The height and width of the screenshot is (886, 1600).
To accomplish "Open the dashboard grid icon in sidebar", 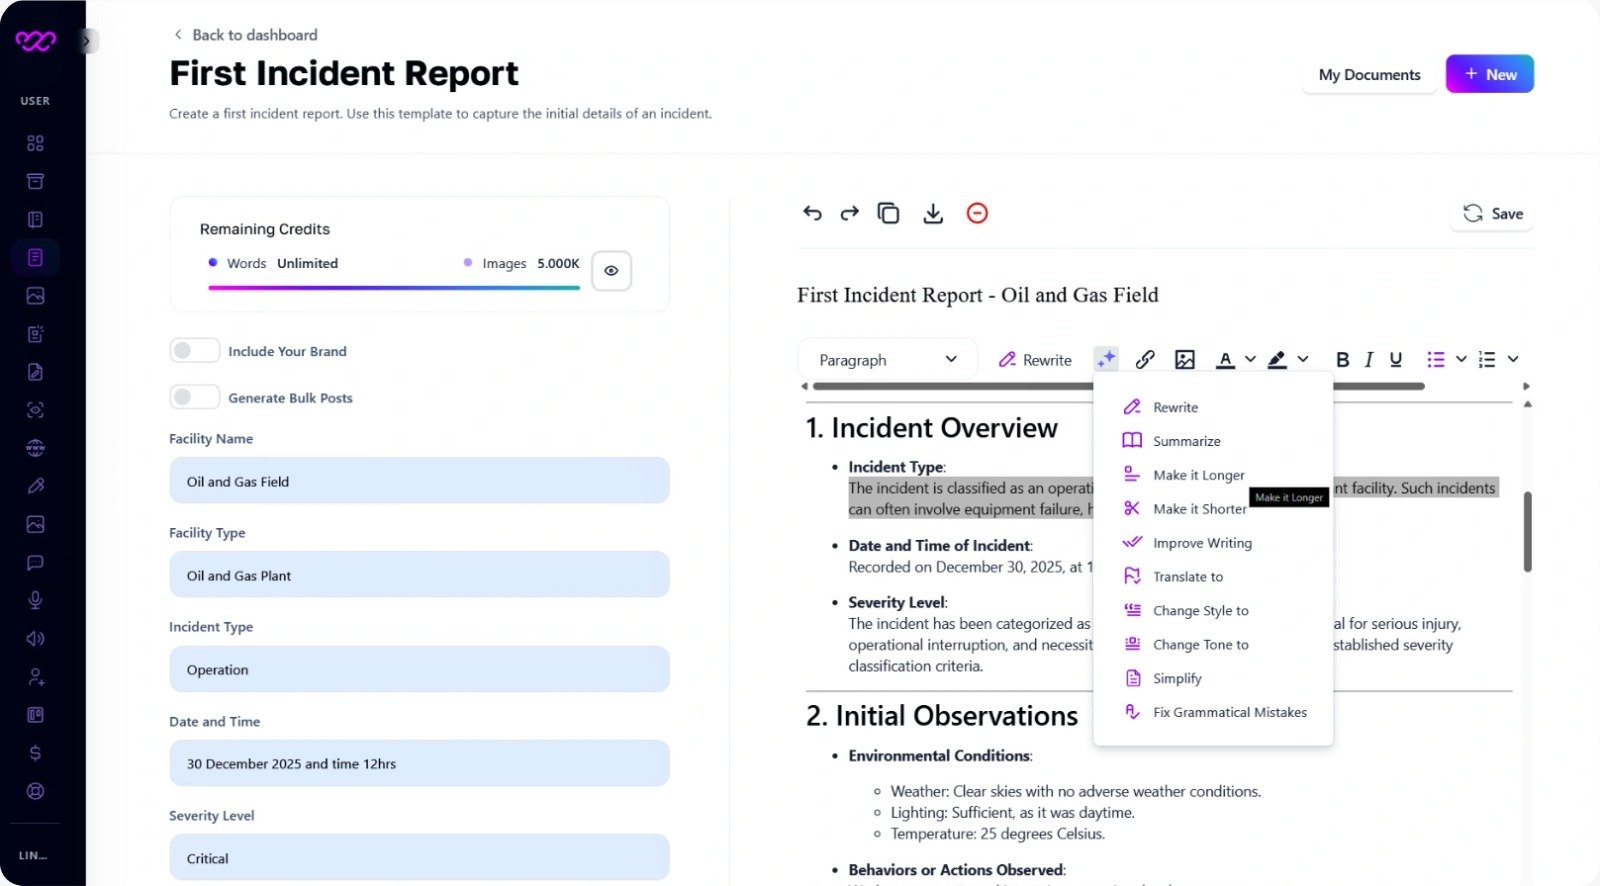I will tap(35, 143).
